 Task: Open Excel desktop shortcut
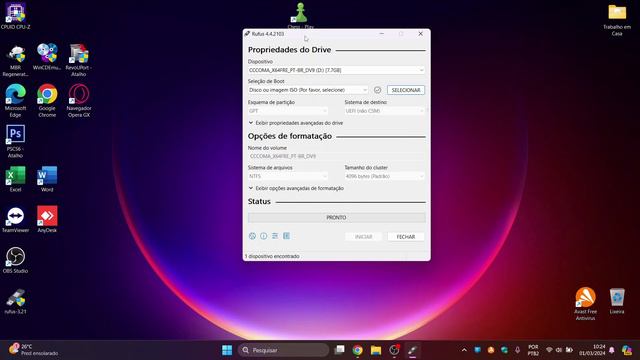pyautogui.click(x=16, y=179)
